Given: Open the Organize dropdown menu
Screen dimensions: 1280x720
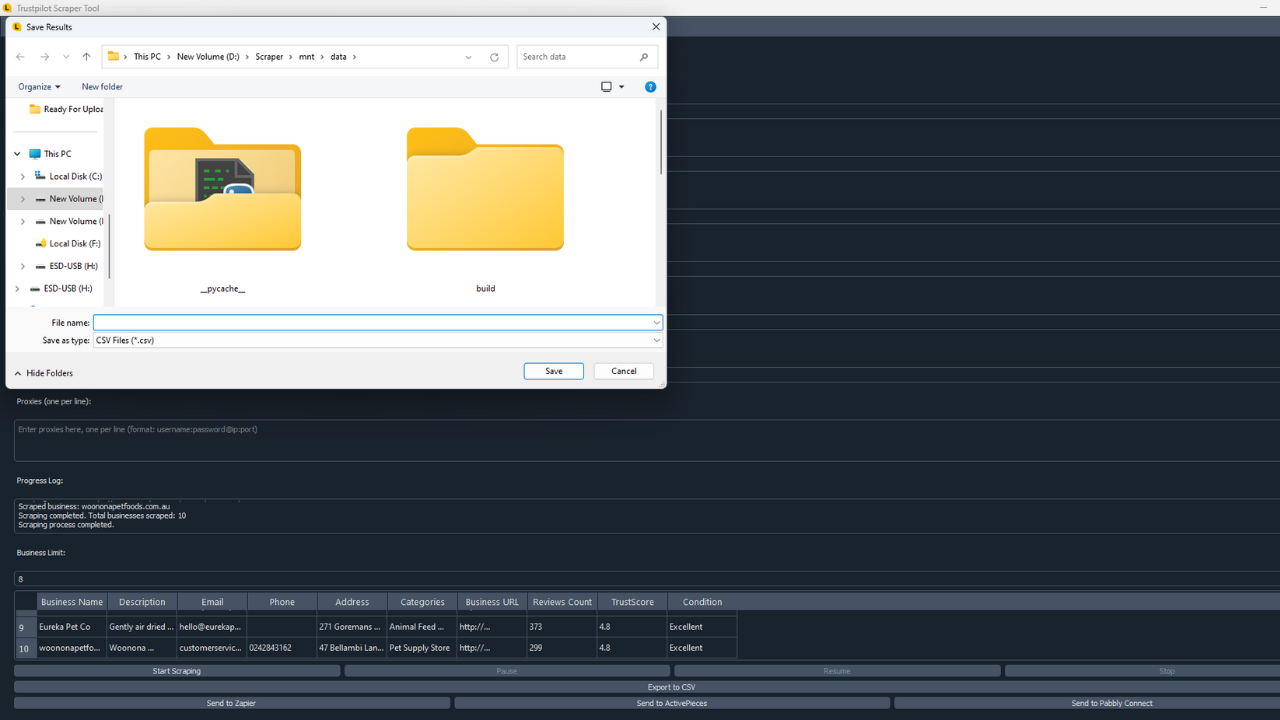Looking at the screenshot, I should 38,87.
